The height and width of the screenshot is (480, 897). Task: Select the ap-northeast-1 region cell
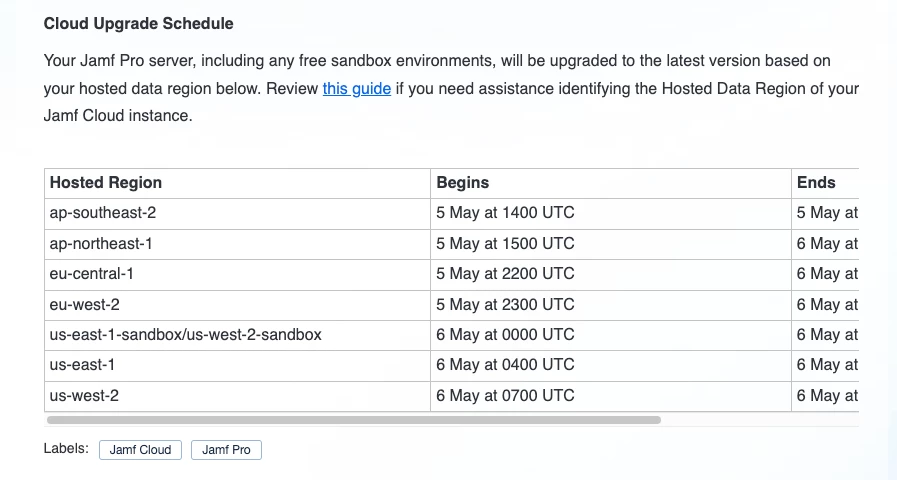[x=237, y=244]
